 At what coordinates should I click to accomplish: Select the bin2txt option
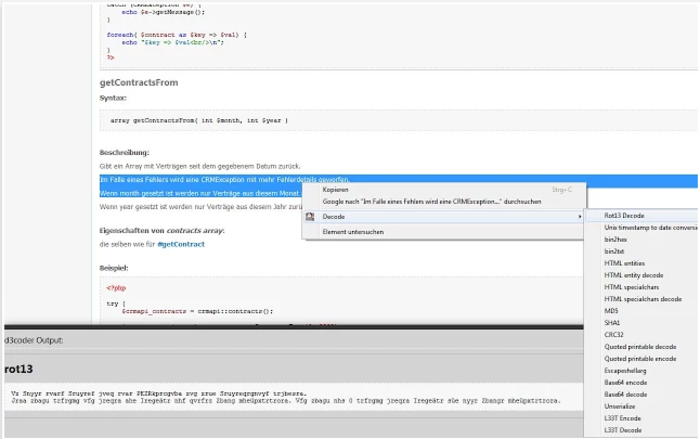(x=615, y=251)
